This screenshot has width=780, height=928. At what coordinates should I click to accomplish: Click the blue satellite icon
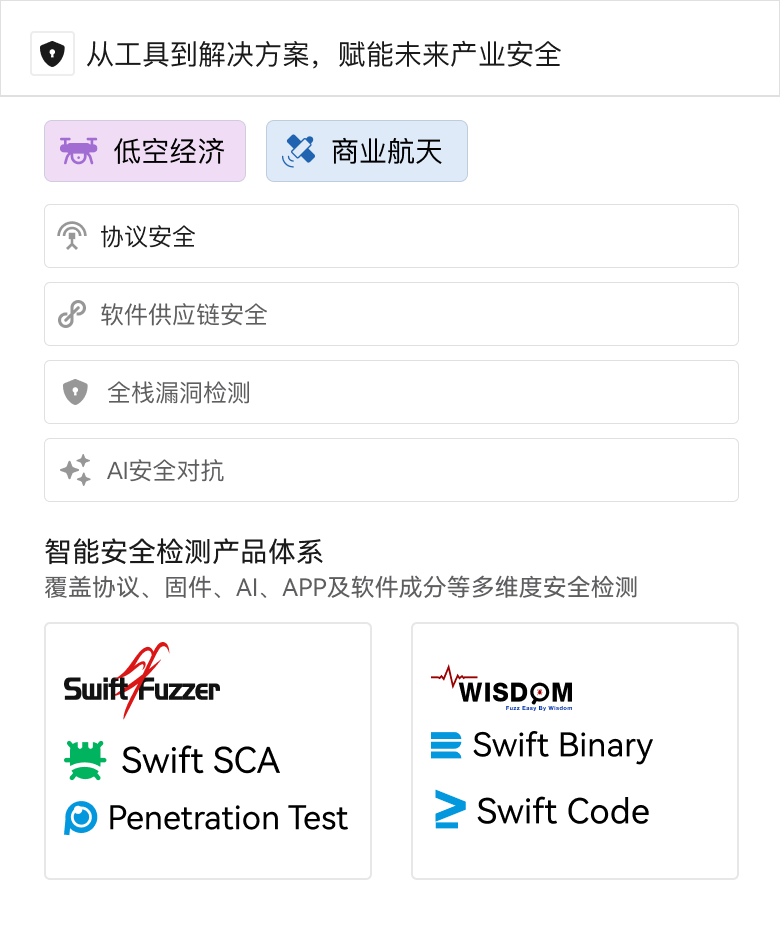tap(300, 151)
